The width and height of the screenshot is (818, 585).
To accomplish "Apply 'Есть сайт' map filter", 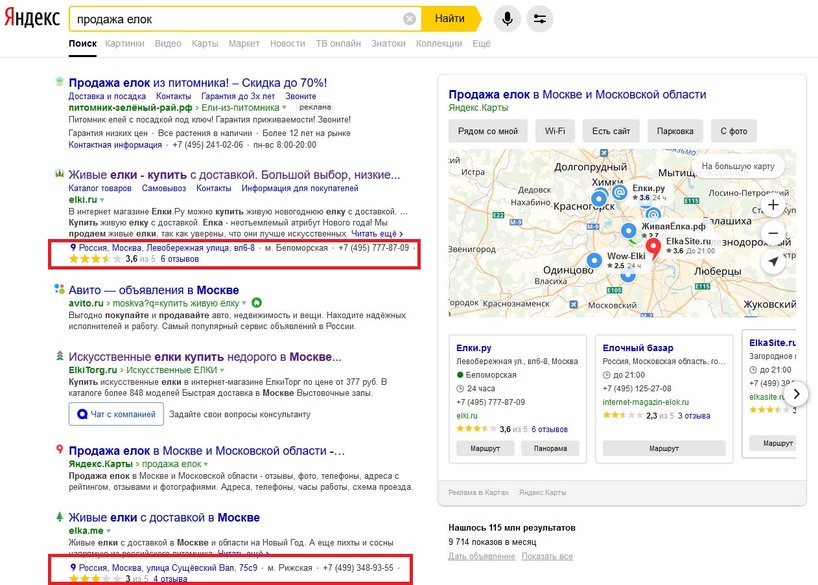I will pos(611,131).
